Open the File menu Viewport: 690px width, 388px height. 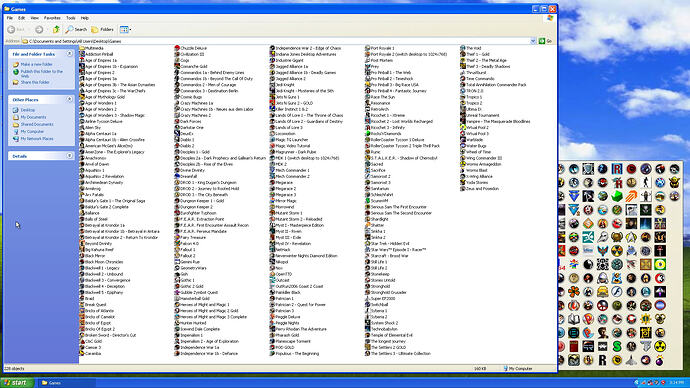(10, 18)
